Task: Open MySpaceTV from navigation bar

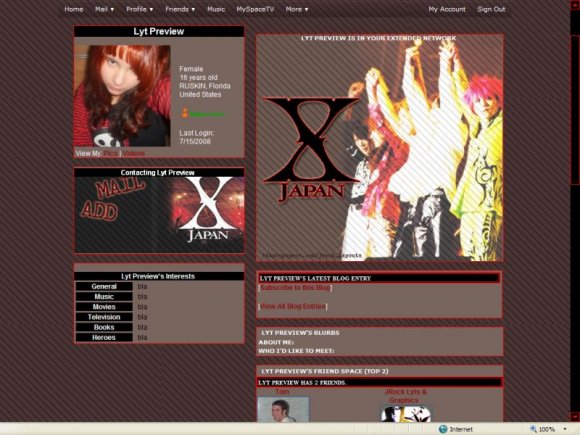Action: pos(255,9)
